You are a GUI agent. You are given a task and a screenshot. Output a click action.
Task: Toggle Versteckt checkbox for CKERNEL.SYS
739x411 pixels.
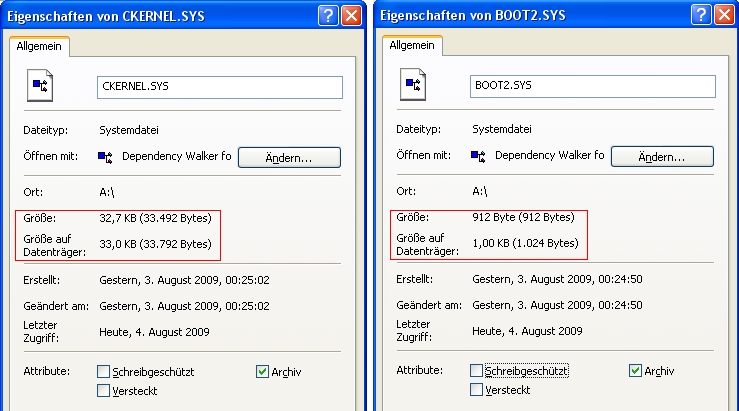point(103,390)
